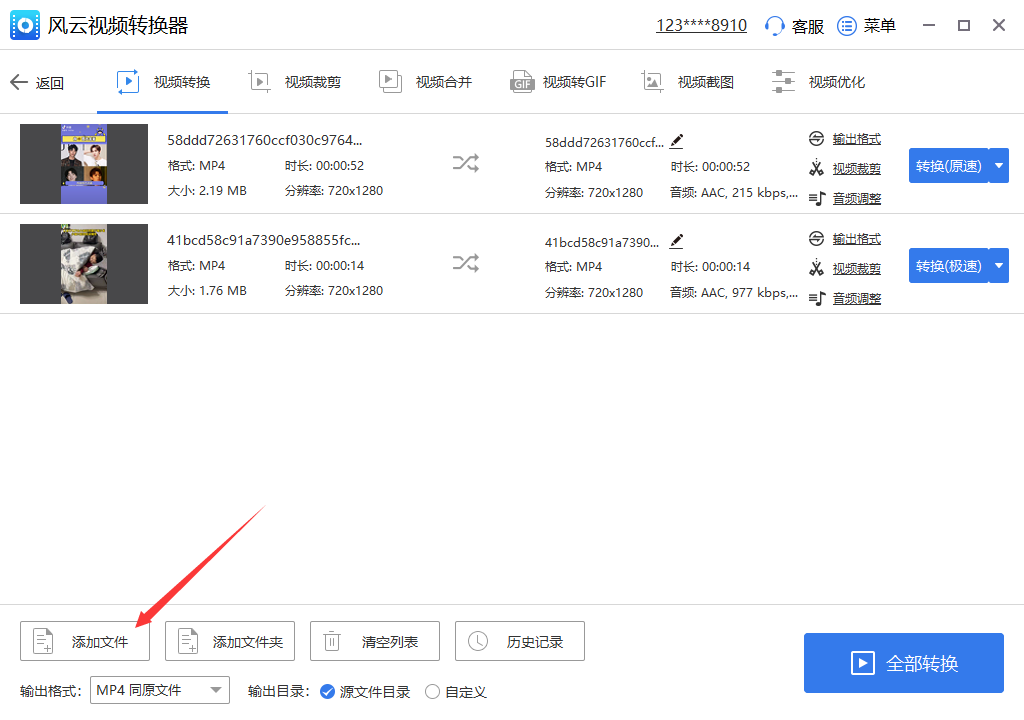The height and width of the screenshot is (720, 1024).
Task: Click 音频调整 icon in the 41bcd58c91a7390 row
Action: (817, 298)
